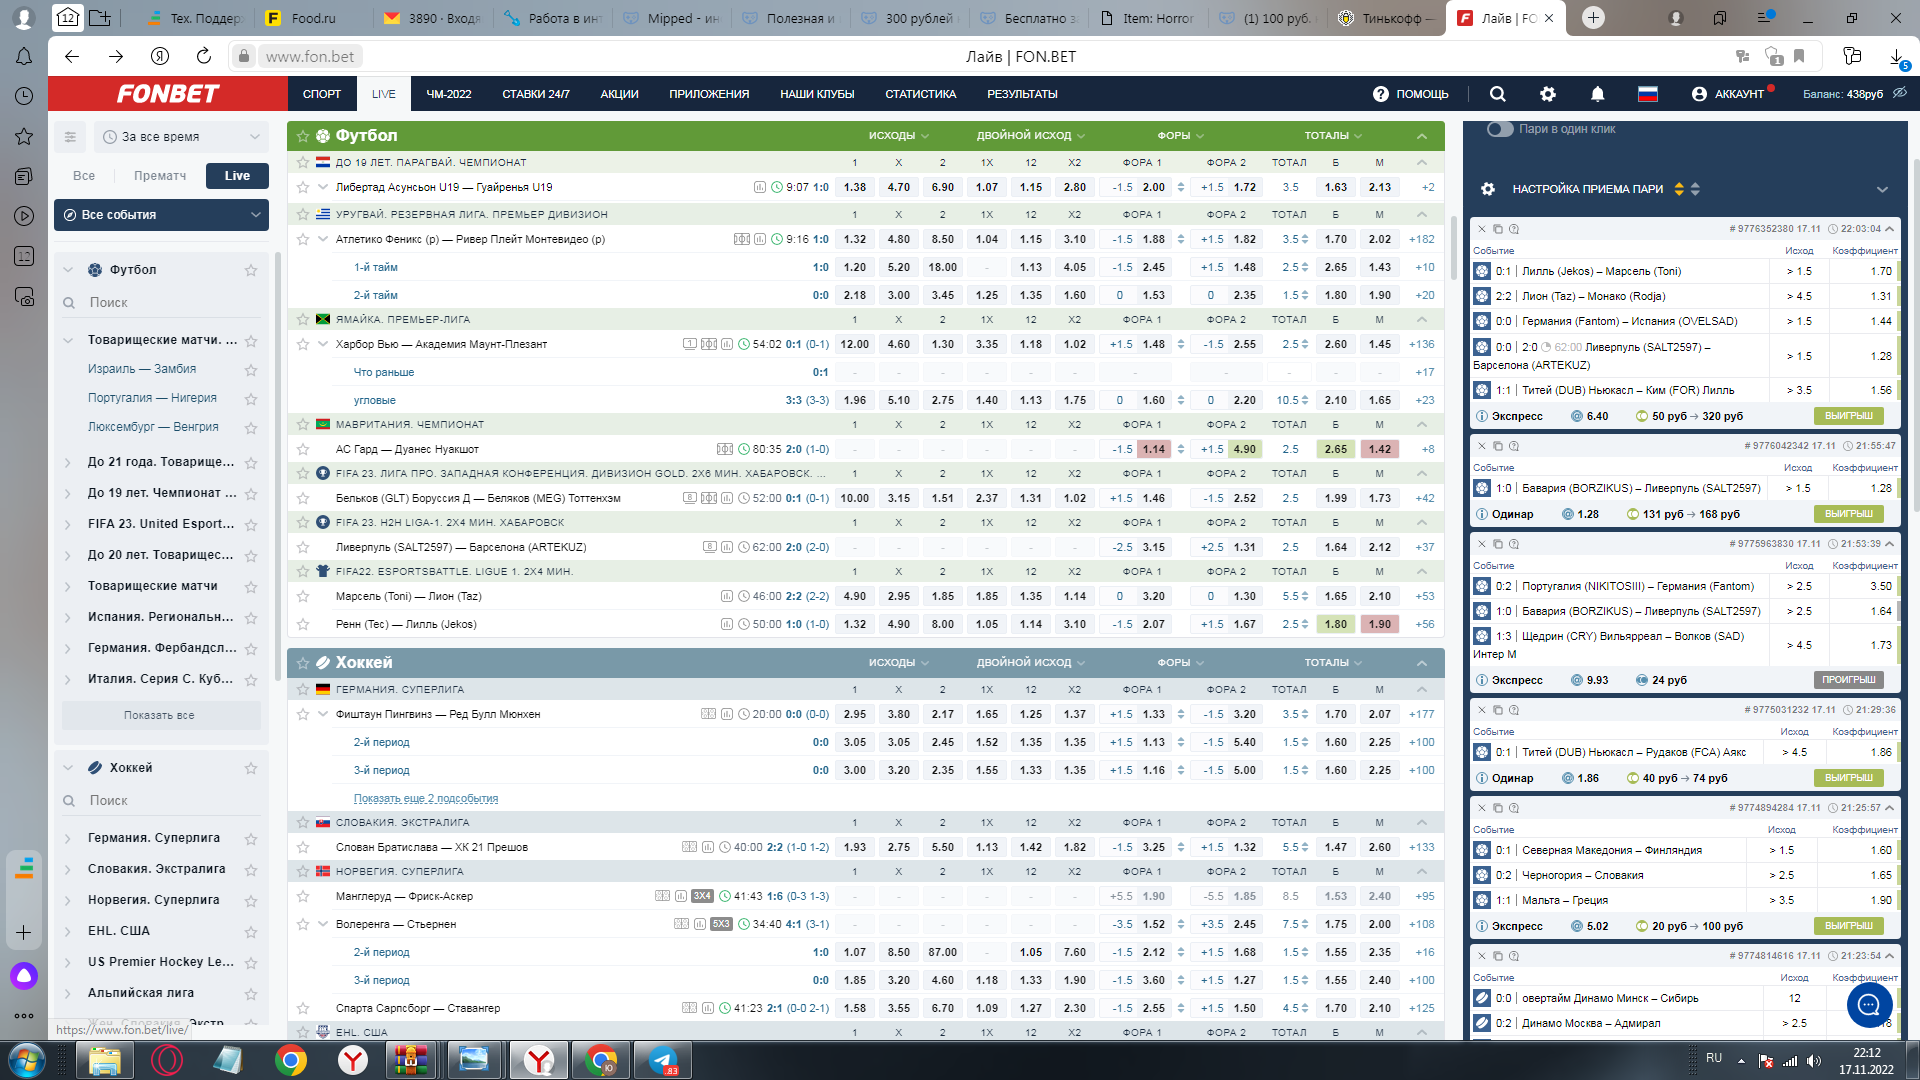Click the browser address bar www.fon.bet
Screen dimensions: 1920x1080
310,57
